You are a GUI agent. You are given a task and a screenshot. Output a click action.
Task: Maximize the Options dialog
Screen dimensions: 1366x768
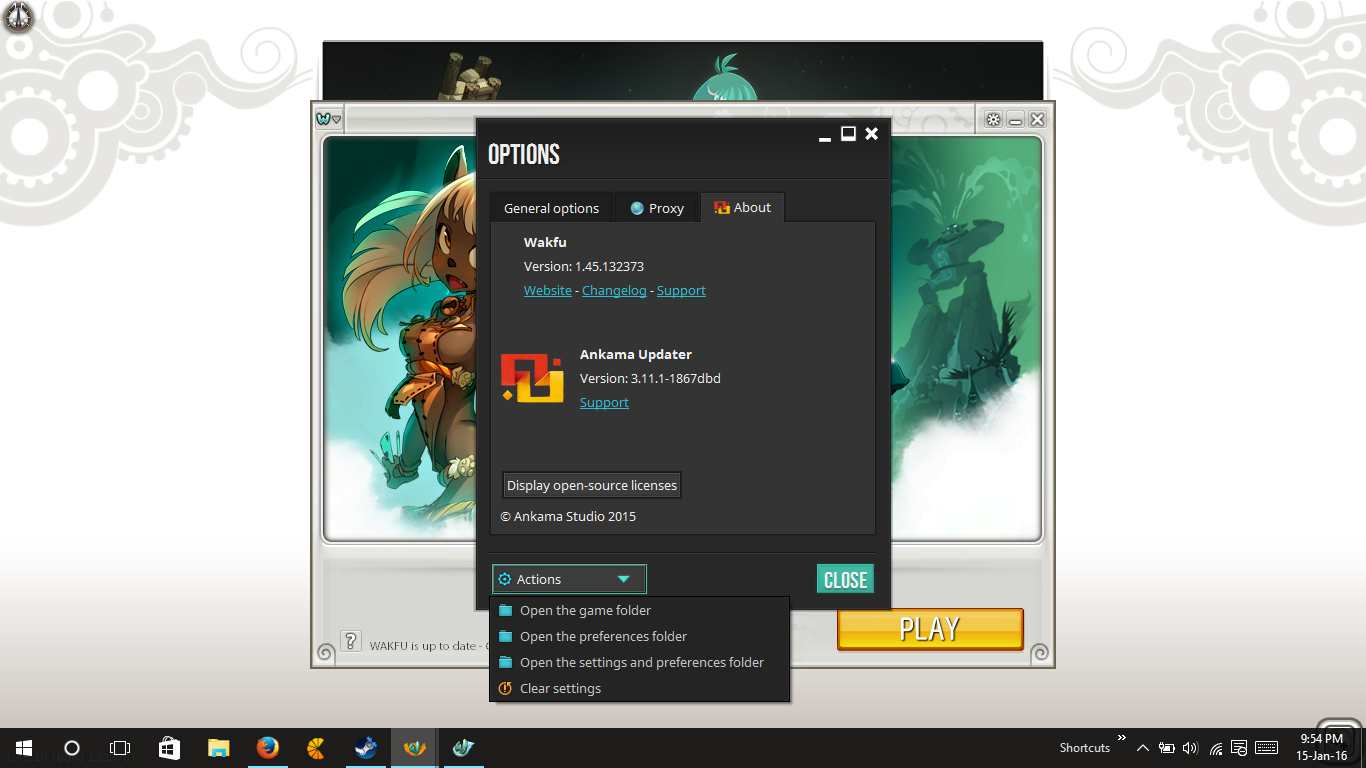(x=848, y=134)
